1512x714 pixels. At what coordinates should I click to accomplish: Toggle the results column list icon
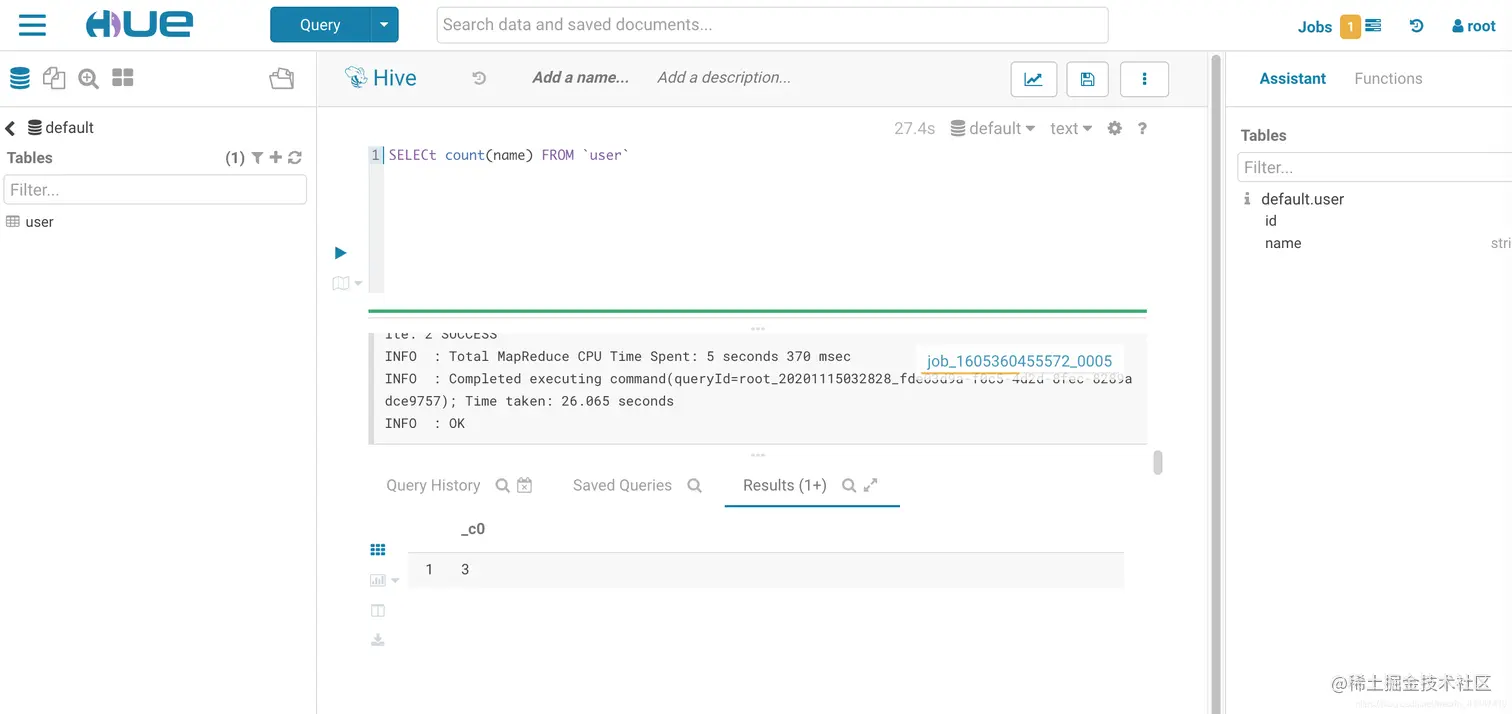pyautogui.click(x=378, y=610)
